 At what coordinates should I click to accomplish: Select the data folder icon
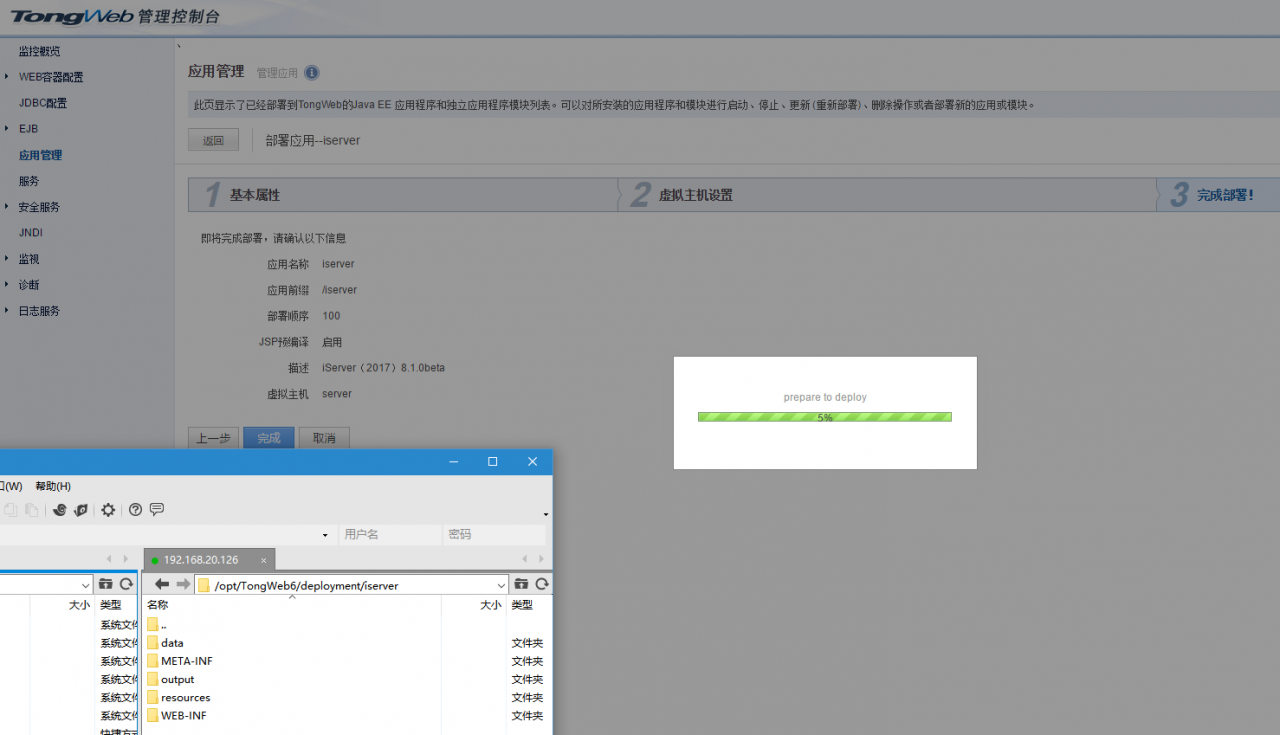coord(153,643)
